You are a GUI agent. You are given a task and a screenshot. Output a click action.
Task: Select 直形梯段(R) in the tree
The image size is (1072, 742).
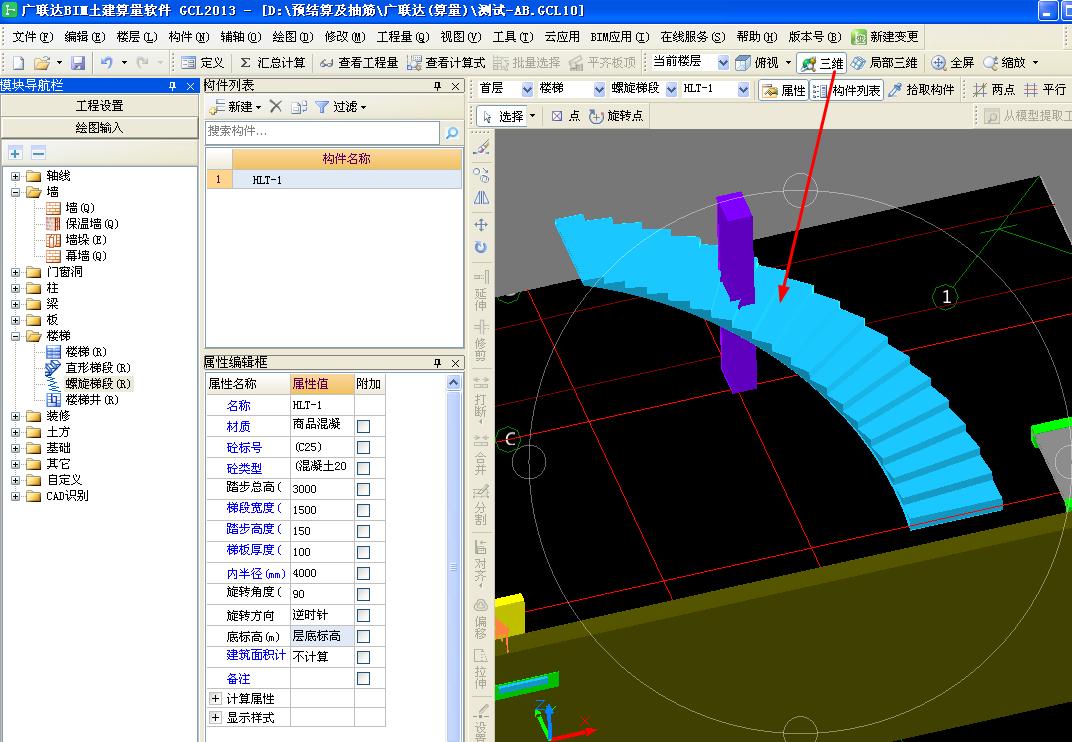point(98,368)
